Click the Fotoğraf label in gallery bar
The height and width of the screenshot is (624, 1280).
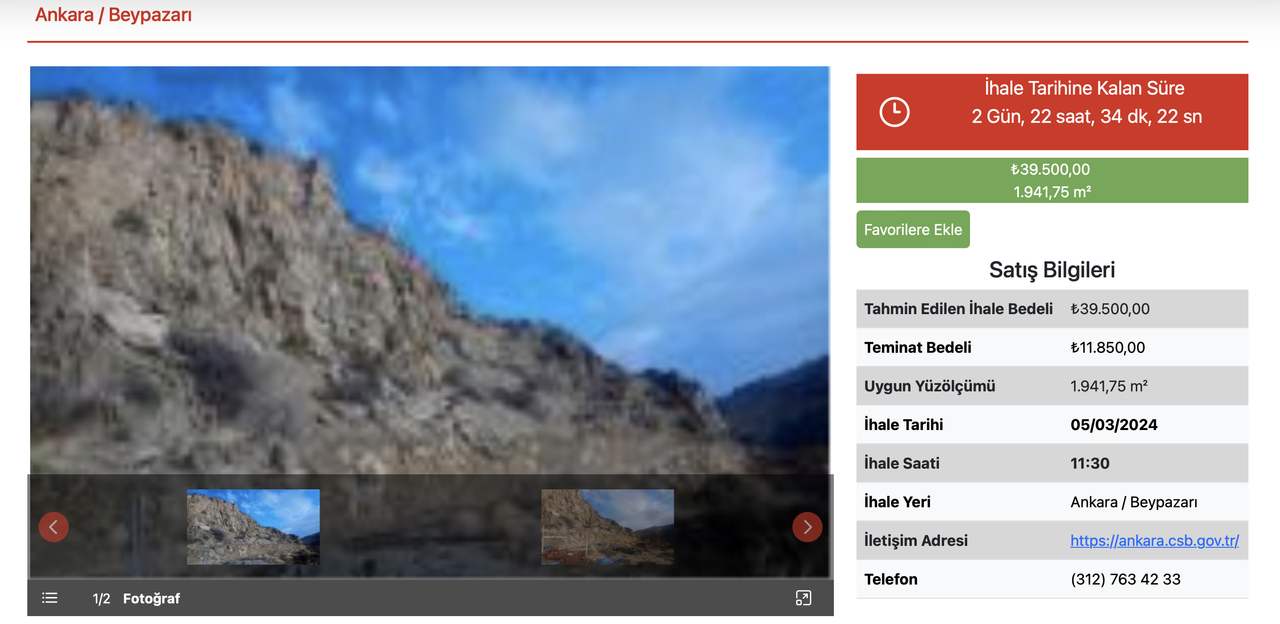[151, 599]
